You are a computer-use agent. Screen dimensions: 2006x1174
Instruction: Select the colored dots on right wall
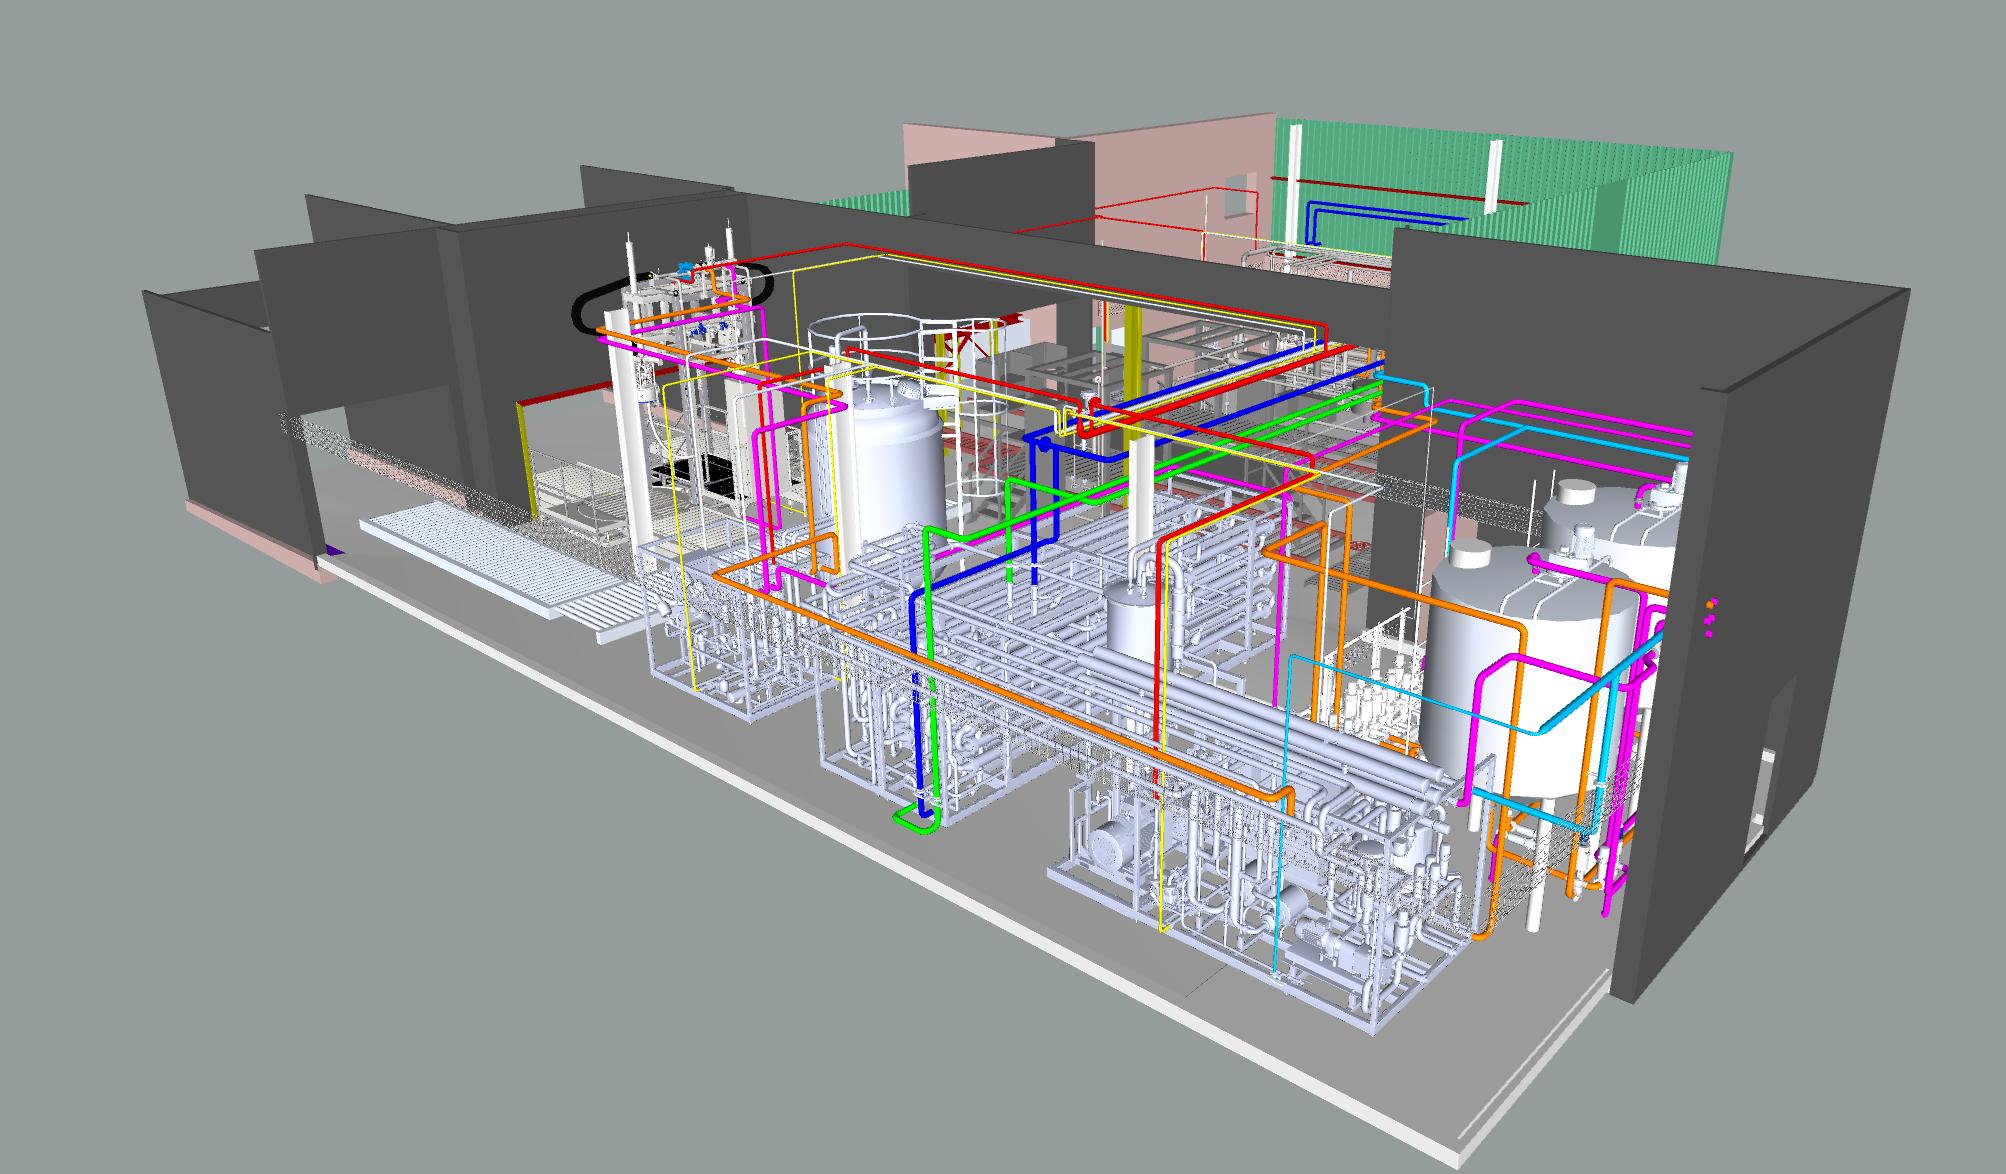click(x=1710, y=617)
